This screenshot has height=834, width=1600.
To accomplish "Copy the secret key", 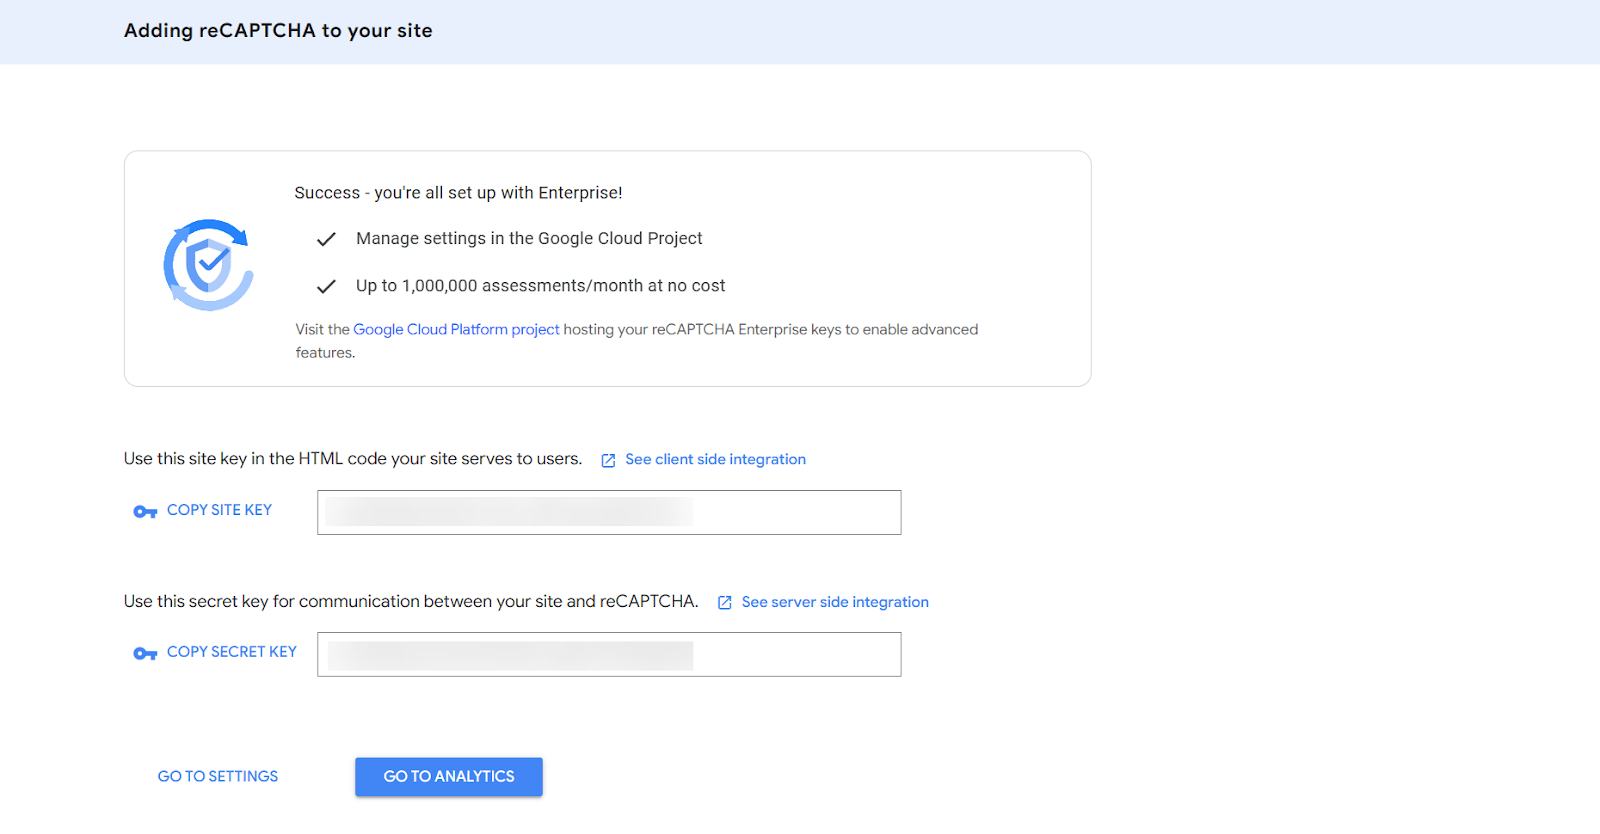I will [x=232, y=652].
